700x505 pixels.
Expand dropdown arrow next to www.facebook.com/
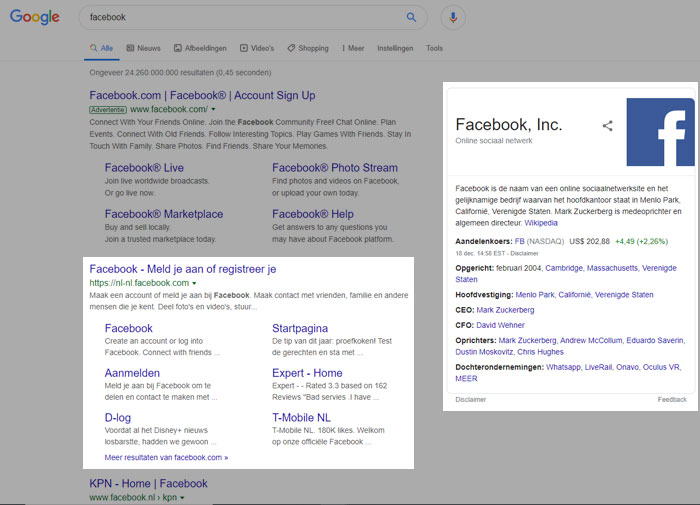pyautogui.click(x=213, y=109)
